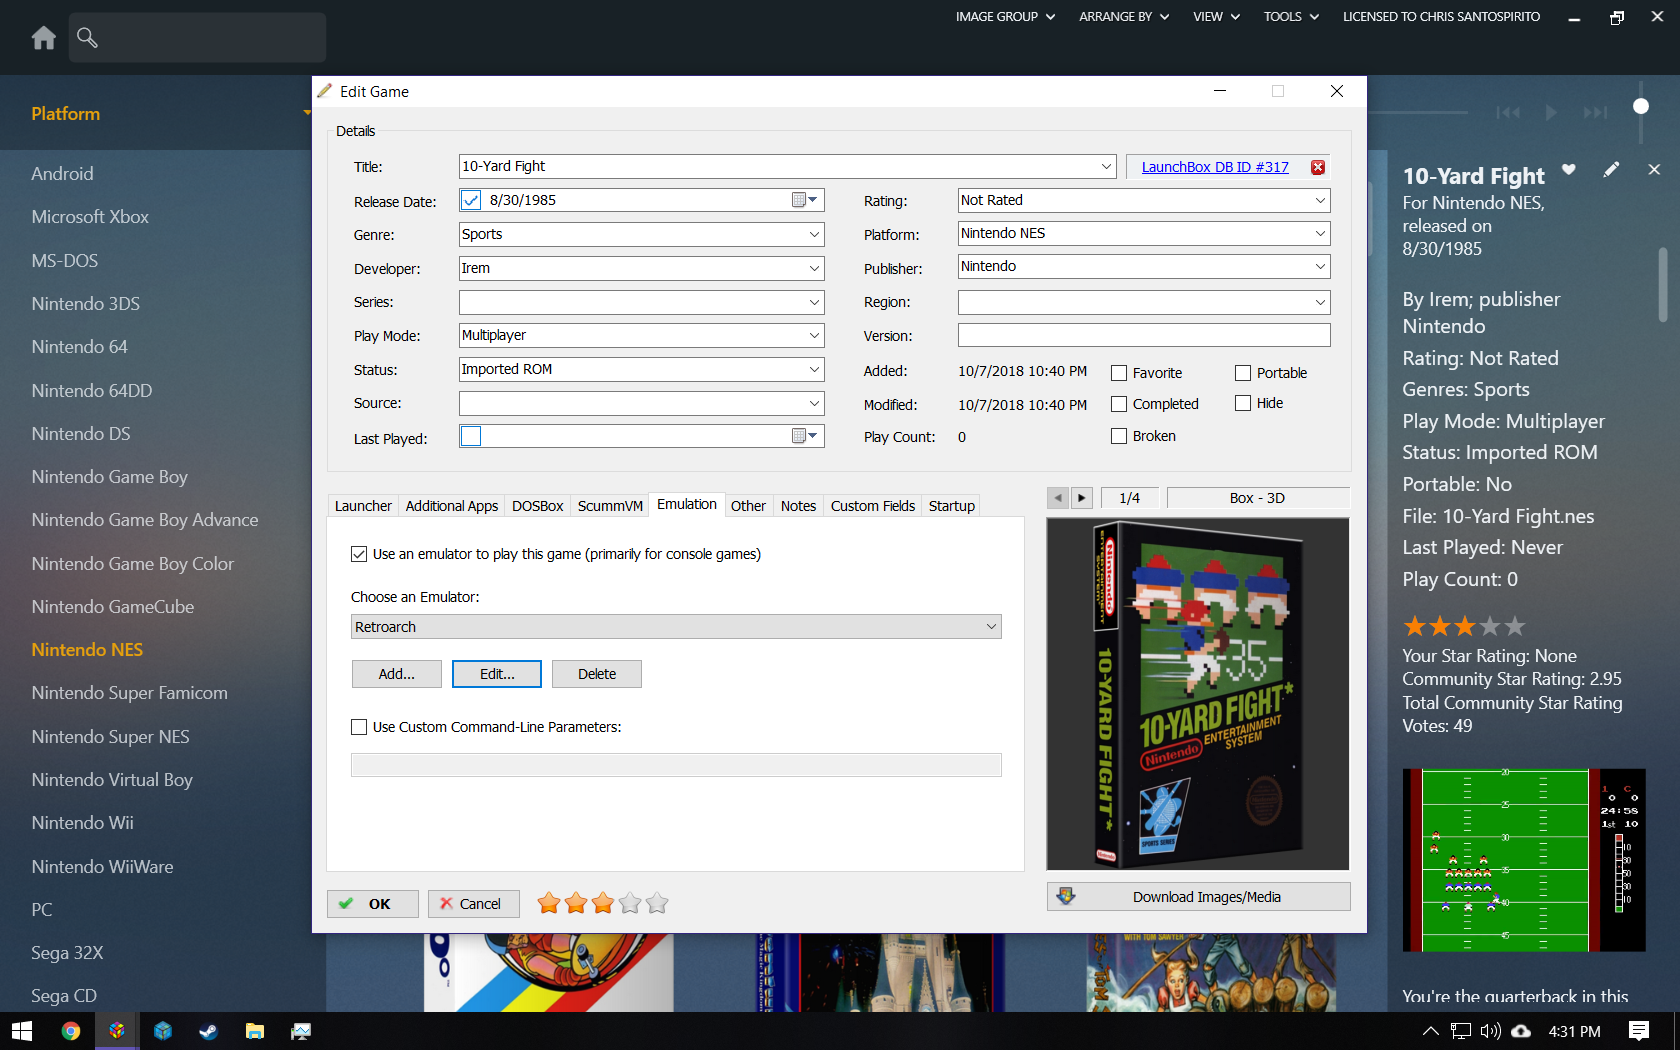The image size is (1680, 1050).
Task: Open the Last Played calendar picker
Action: click(x=805, y=436)
